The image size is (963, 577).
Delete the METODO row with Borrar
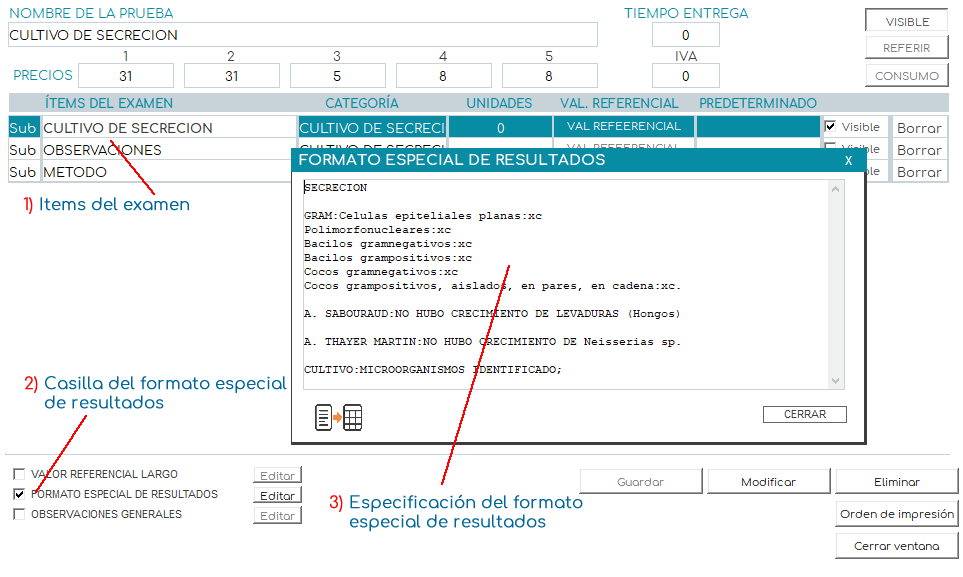point(918,172)
